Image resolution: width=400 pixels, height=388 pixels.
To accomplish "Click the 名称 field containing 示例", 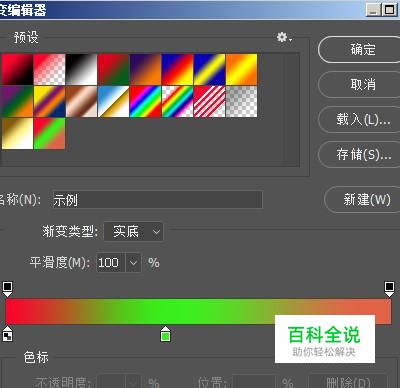I will (x=158, y=200).
